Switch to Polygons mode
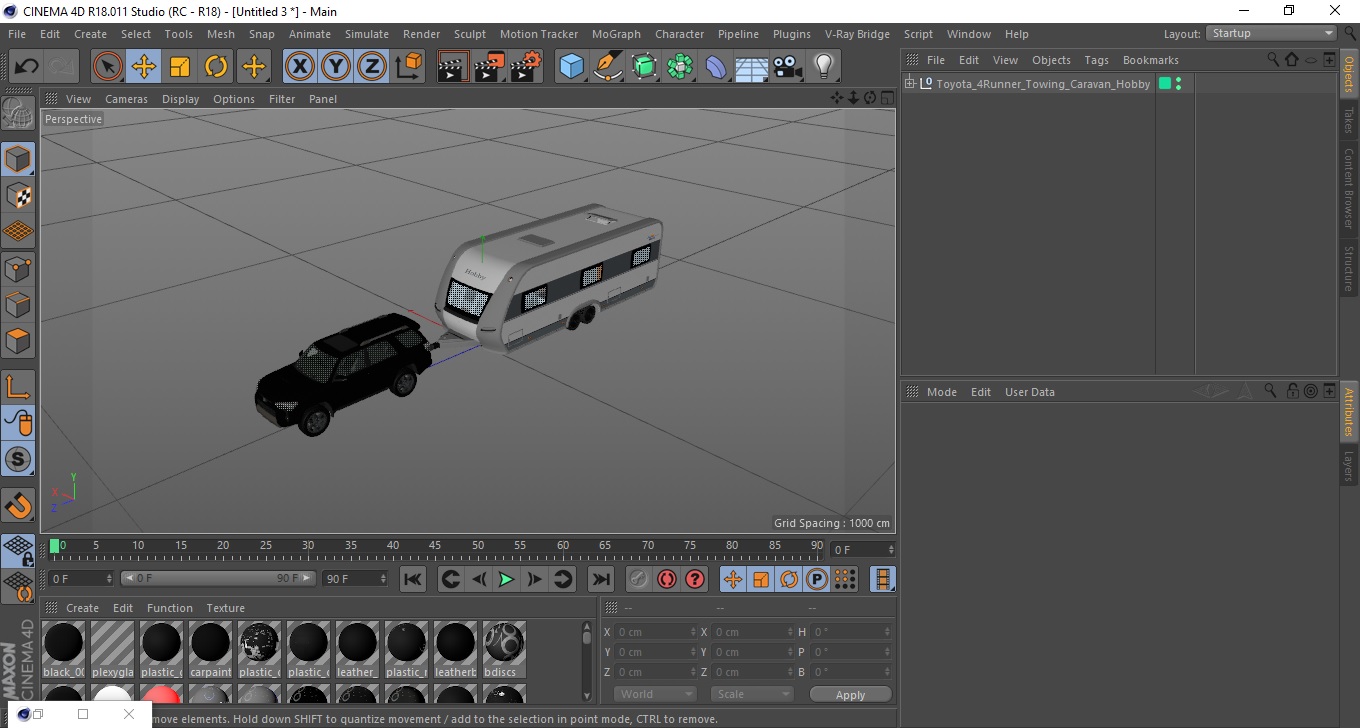Viewport: 1360px width, 728px height. click(x=18, y=340)
